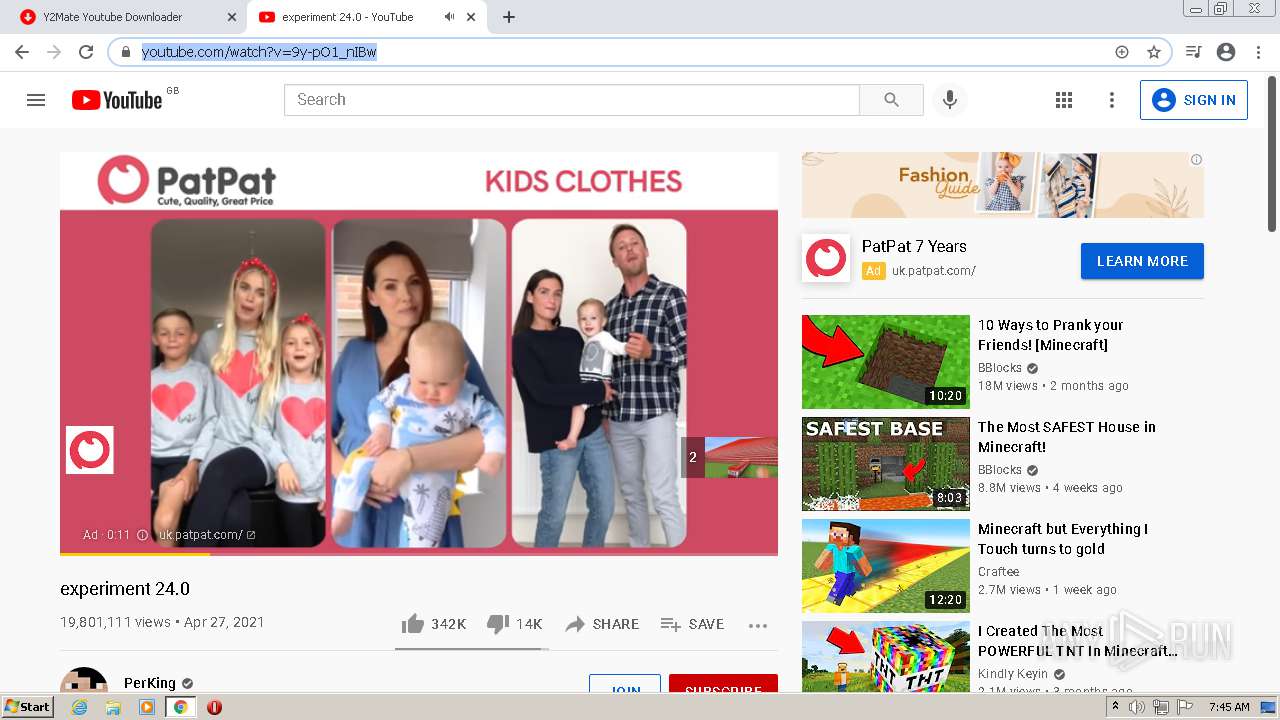This screenshot has width=1280, height=720.
Task: Open The Most SAFEST House in Minecraft title
Action: pyautogui.click(x=1067, y=437)
